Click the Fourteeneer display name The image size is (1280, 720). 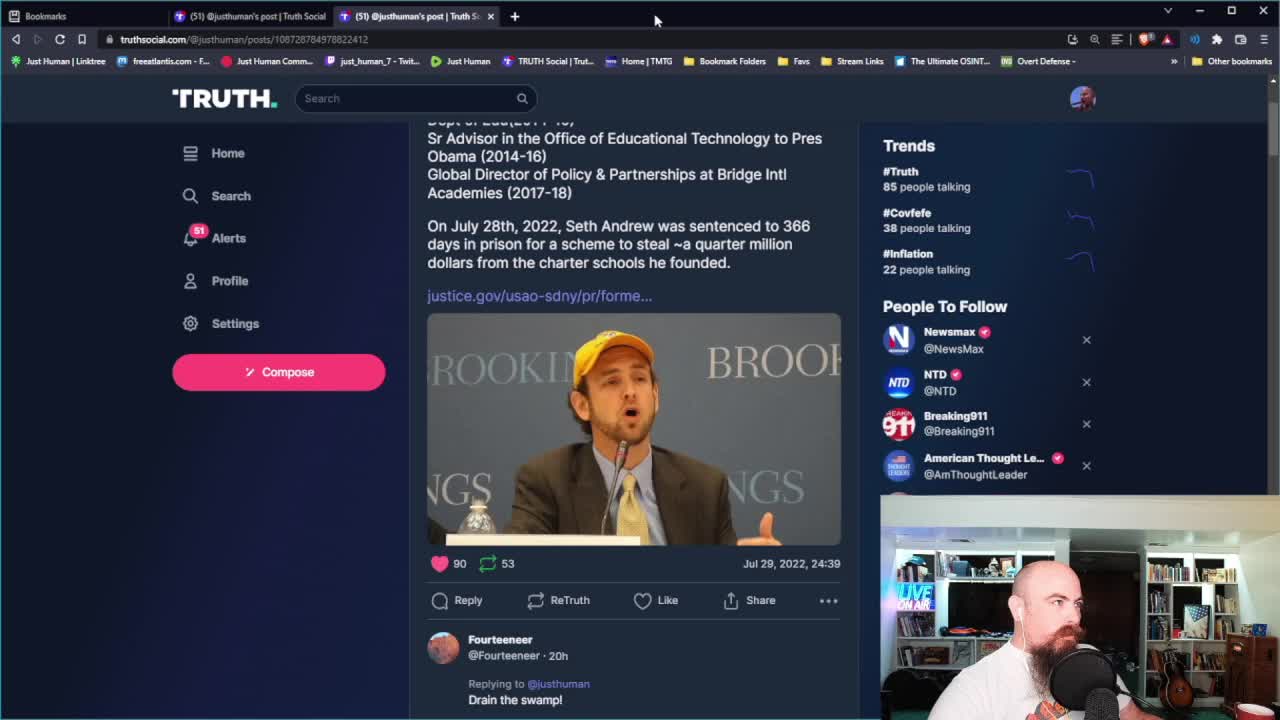pos(500,640)
